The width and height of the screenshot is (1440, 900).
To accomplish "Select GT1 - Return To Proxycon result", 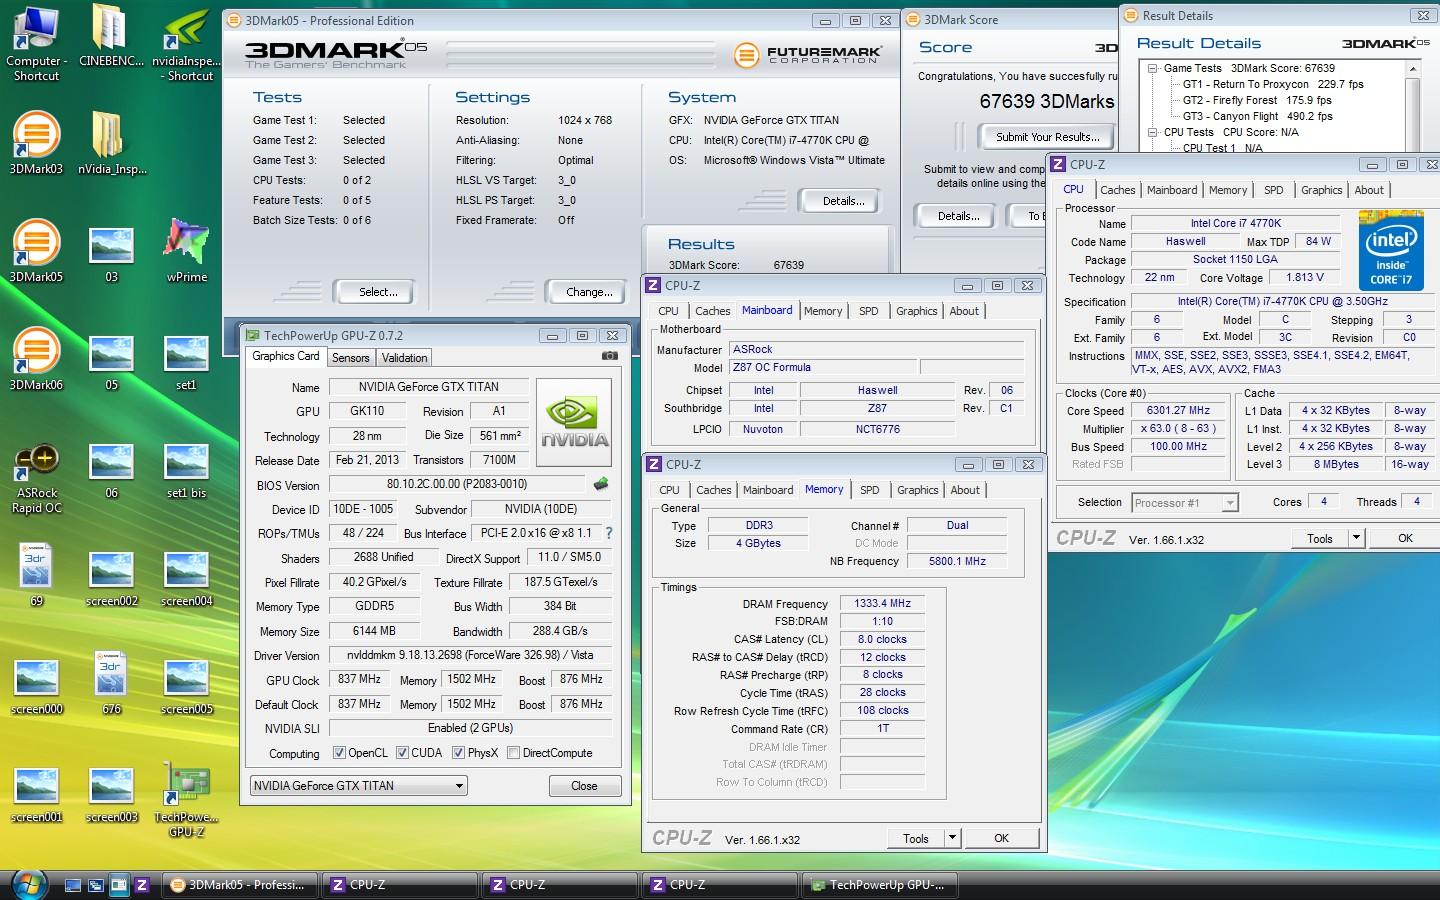I will click(x=1273, y=84).
